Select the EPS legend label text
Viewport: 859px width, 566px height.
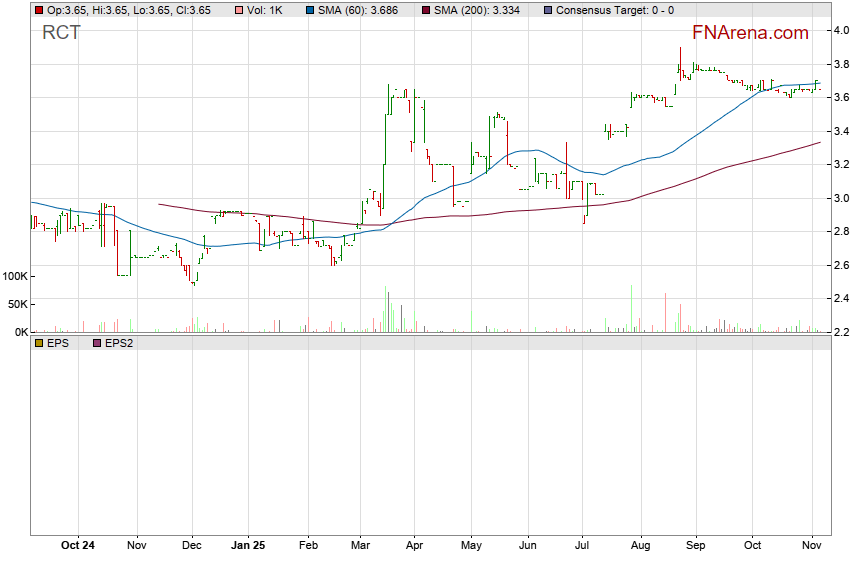pos(61,342)
